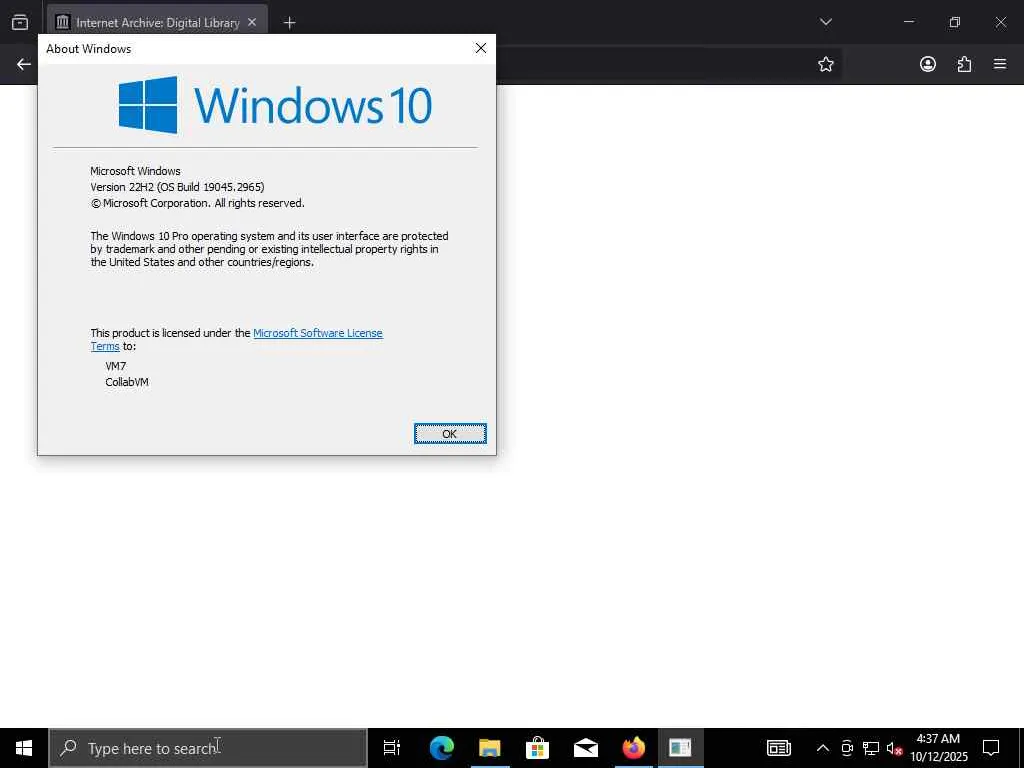
Task: Switch to Firefox on the taskbar
Action: click(x=633, y=748)
